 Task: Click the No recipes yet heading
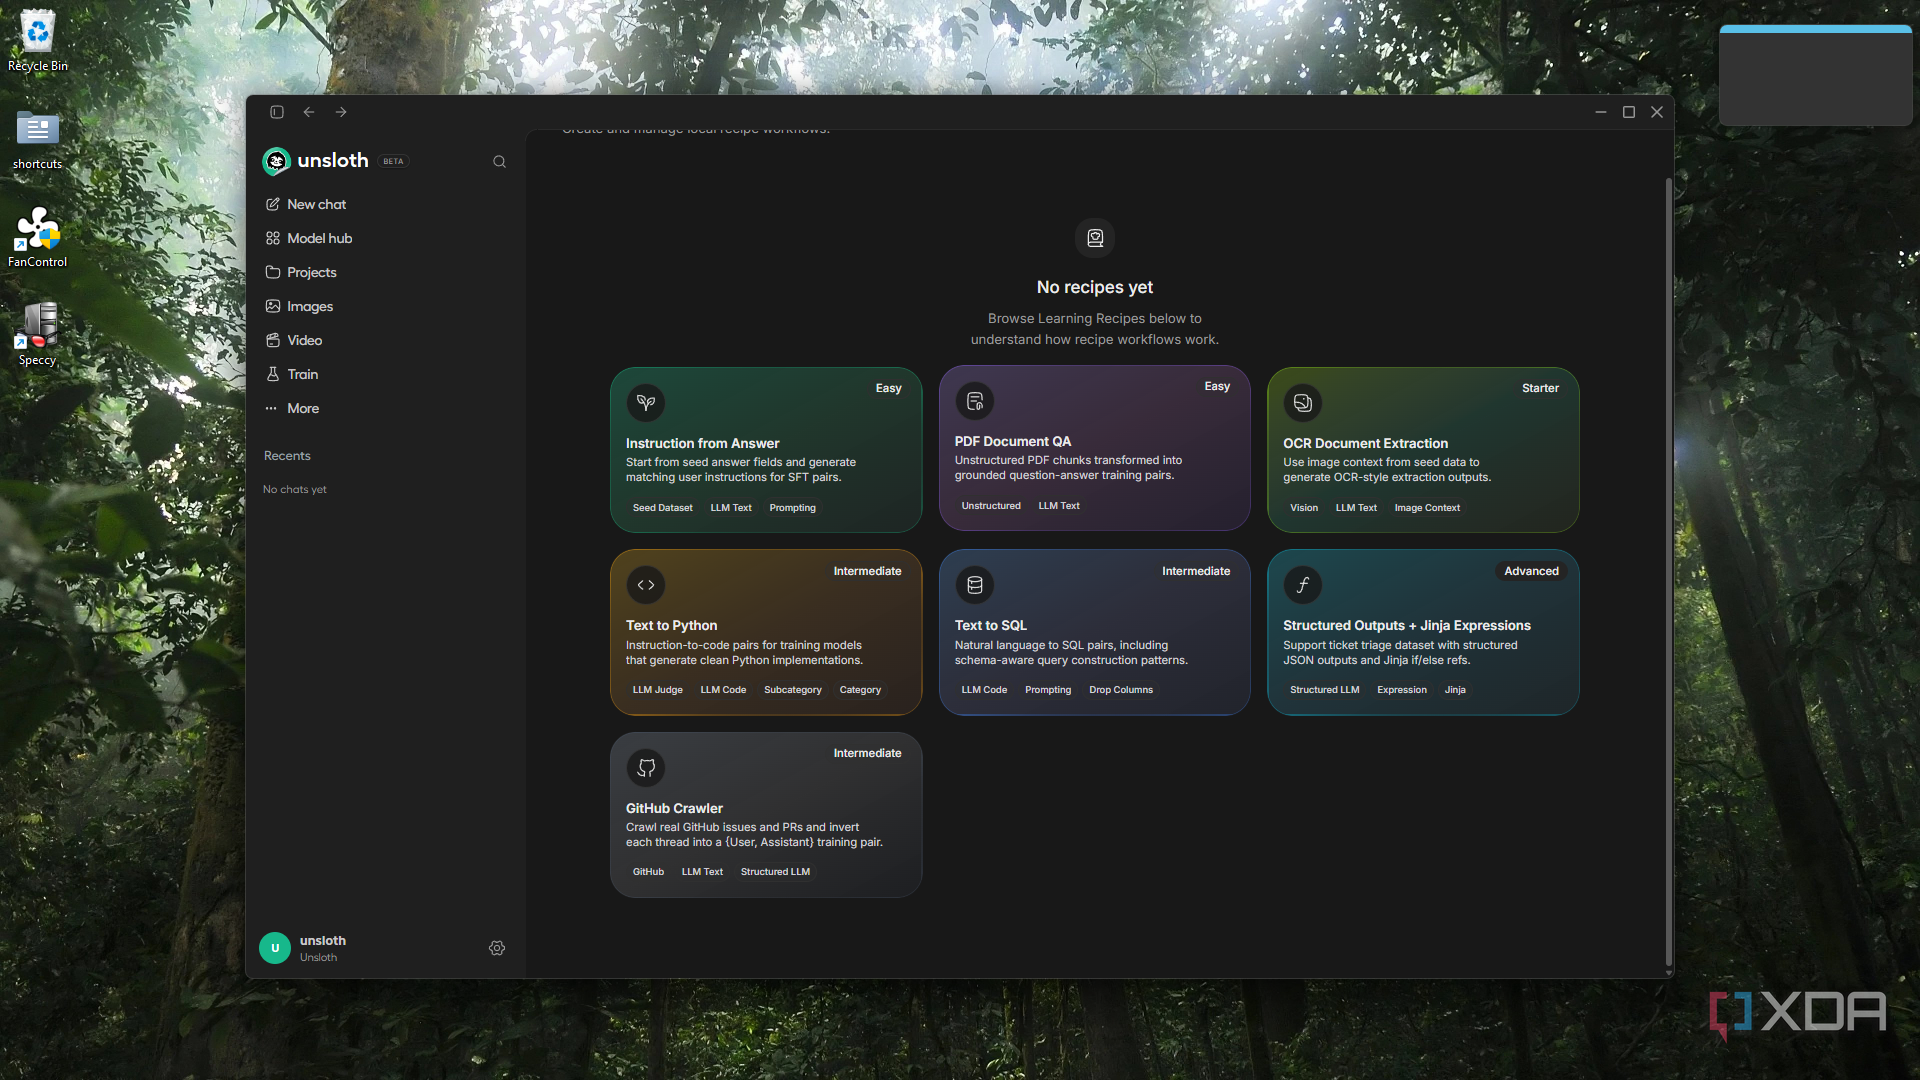pos(1095,287)
